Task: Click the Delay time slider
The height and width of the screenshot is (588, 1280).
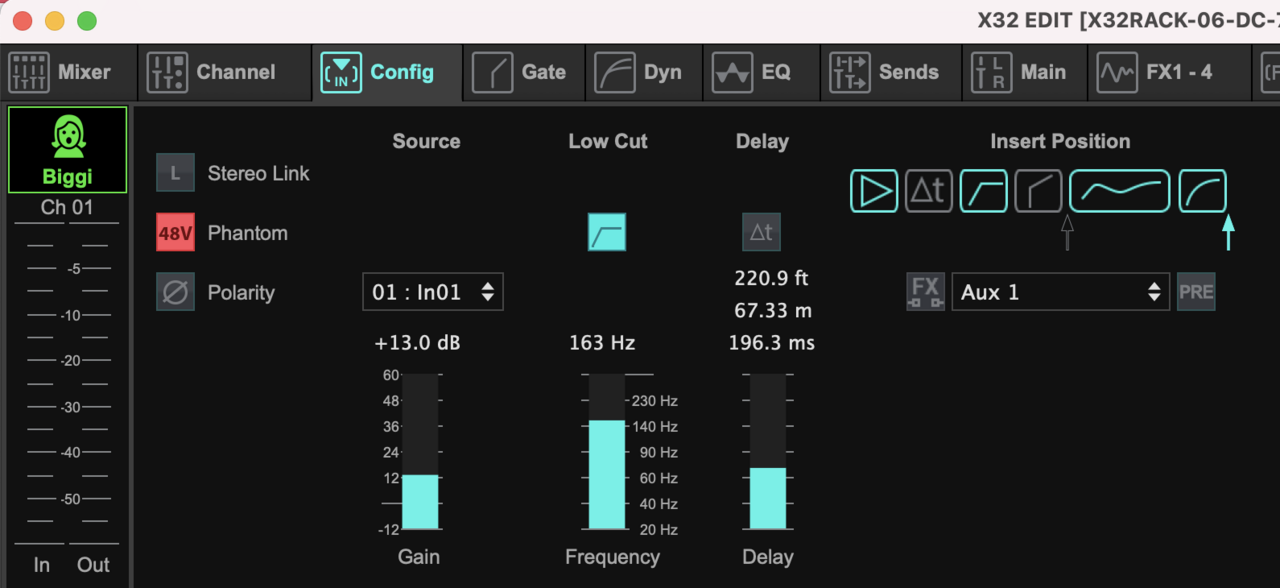Action: coord(768,452)
